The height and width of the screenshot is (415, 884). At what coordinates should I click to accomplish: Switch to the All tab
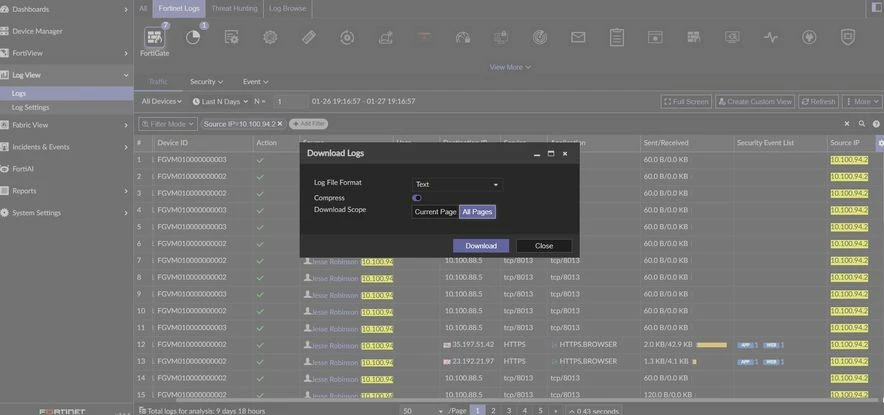click(x=143, y=8)
